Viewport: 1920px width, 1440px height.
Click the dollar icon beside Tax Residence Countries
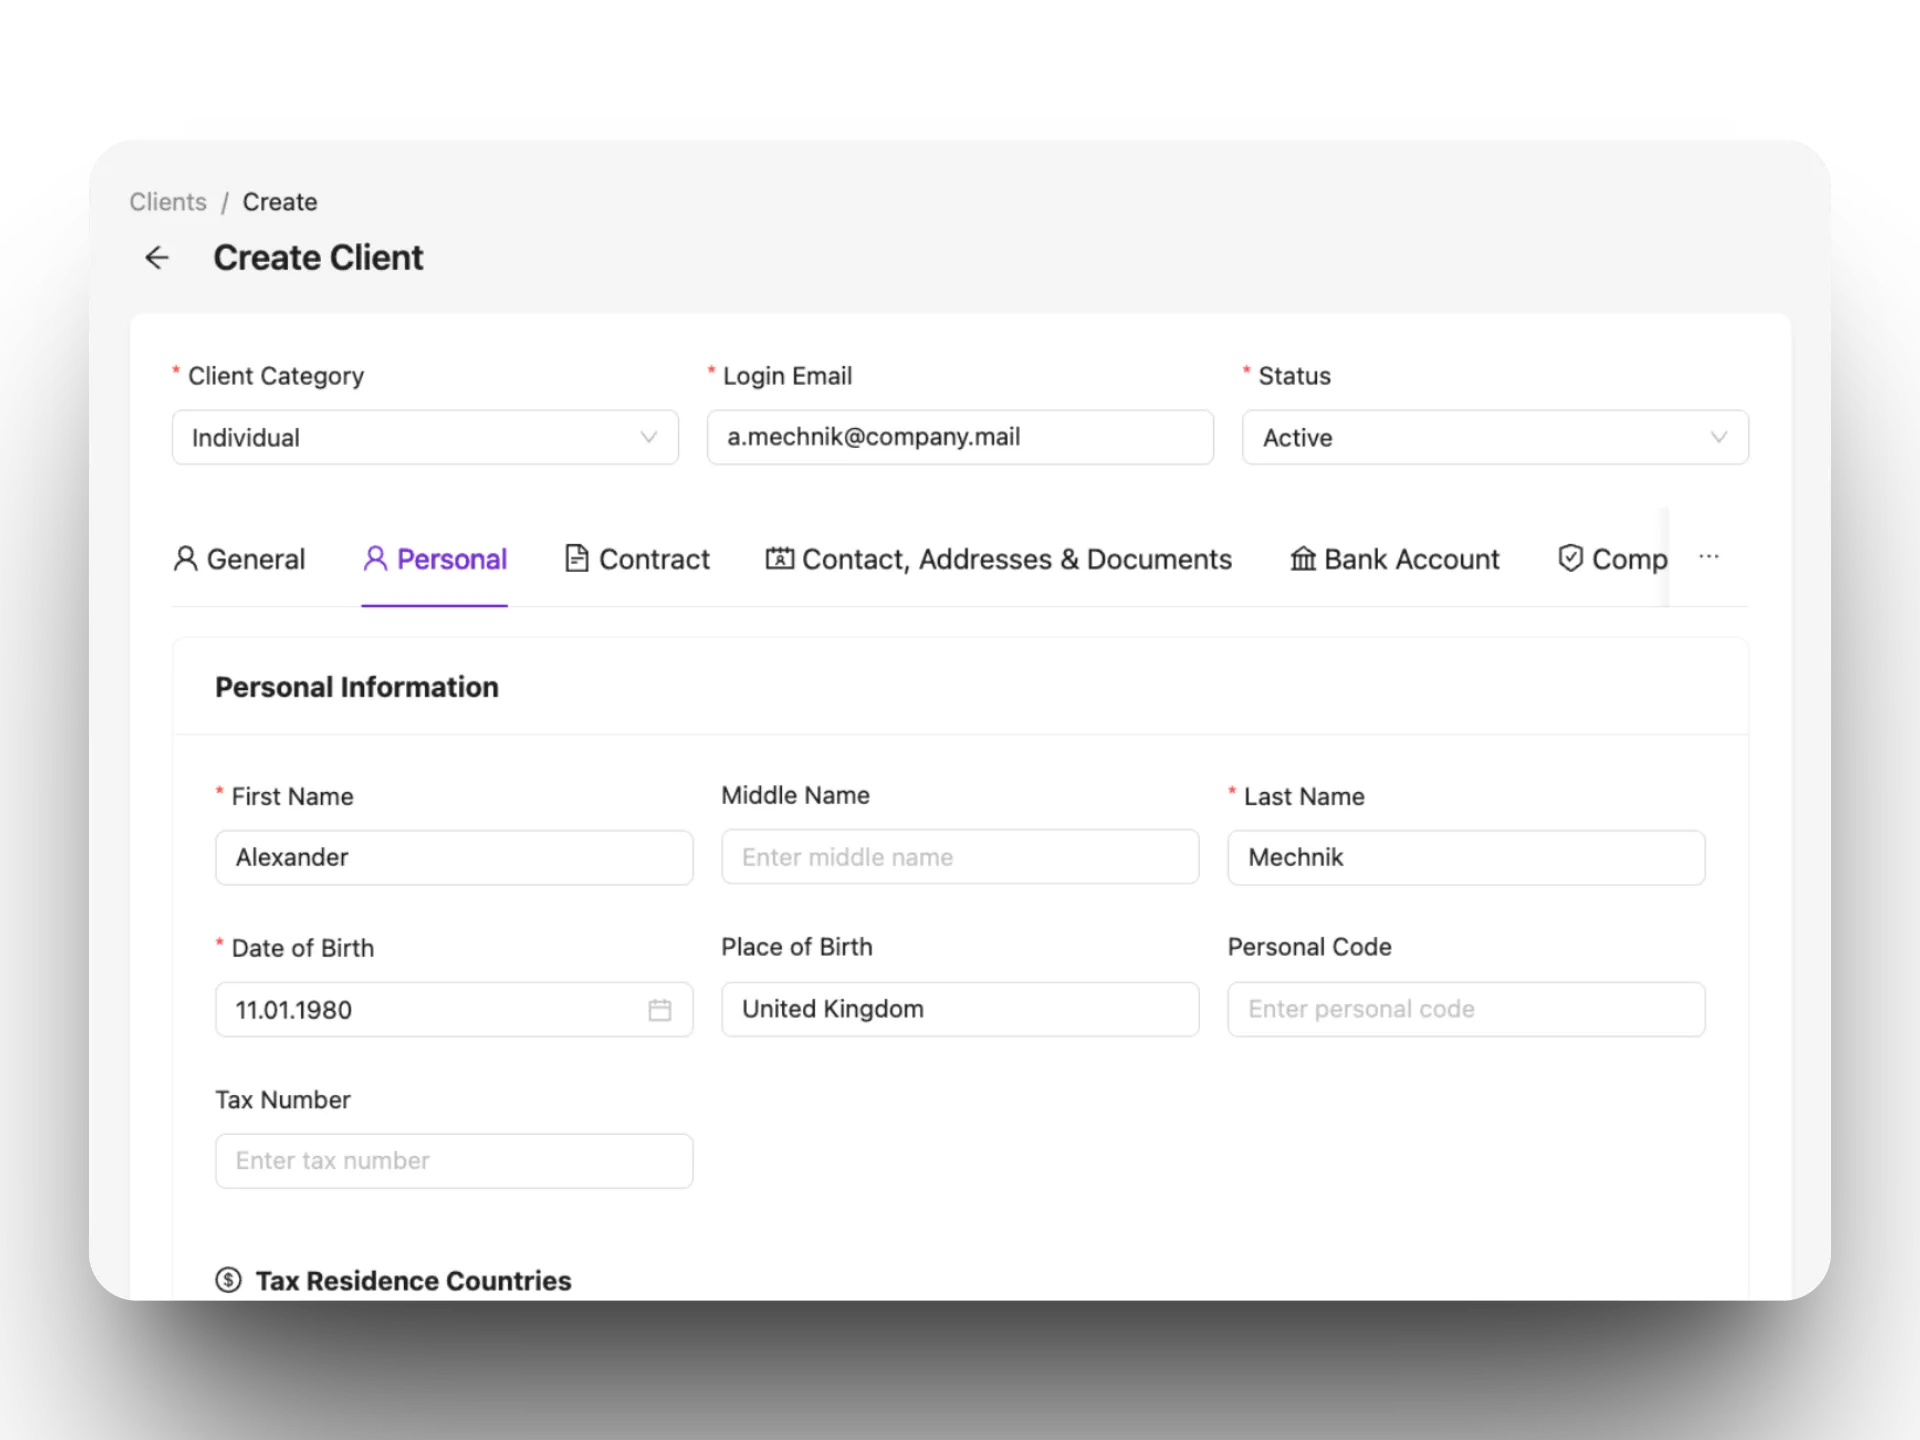tap(228, 1280)
